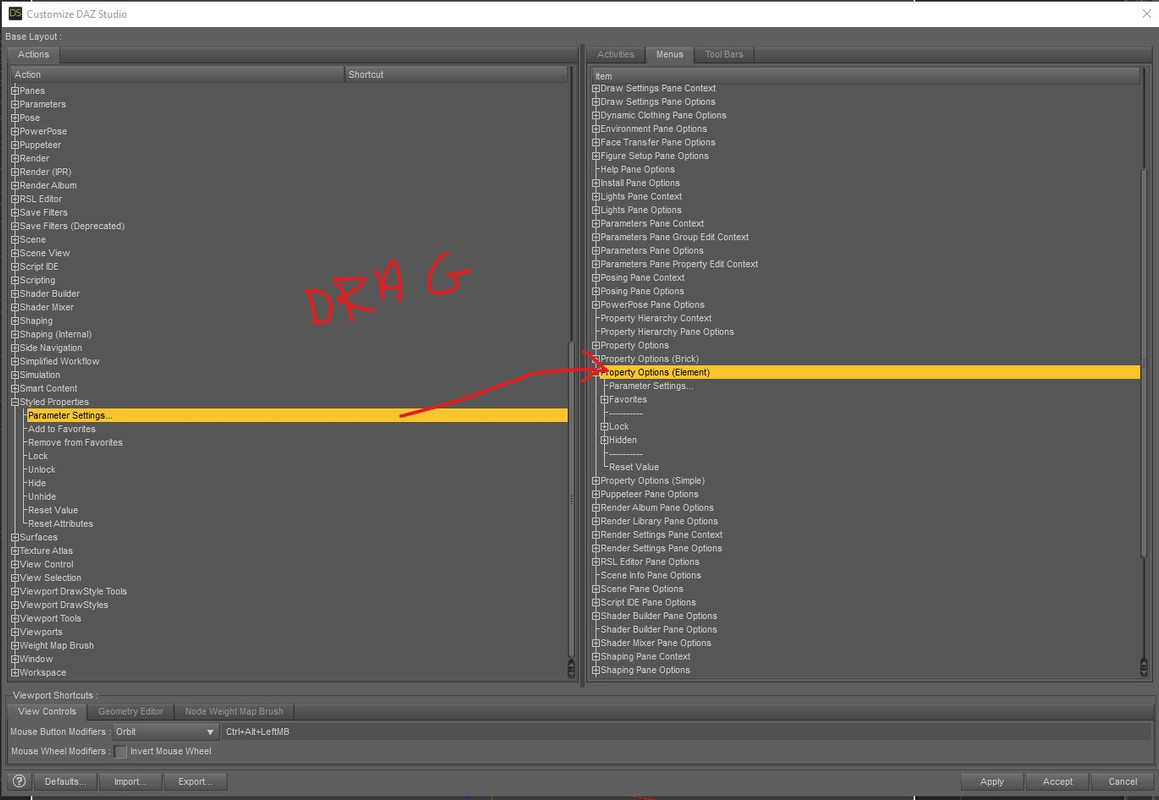Switch to Geometry Editor tab
Screen dimensions: 1159x800
click(131, 711)
